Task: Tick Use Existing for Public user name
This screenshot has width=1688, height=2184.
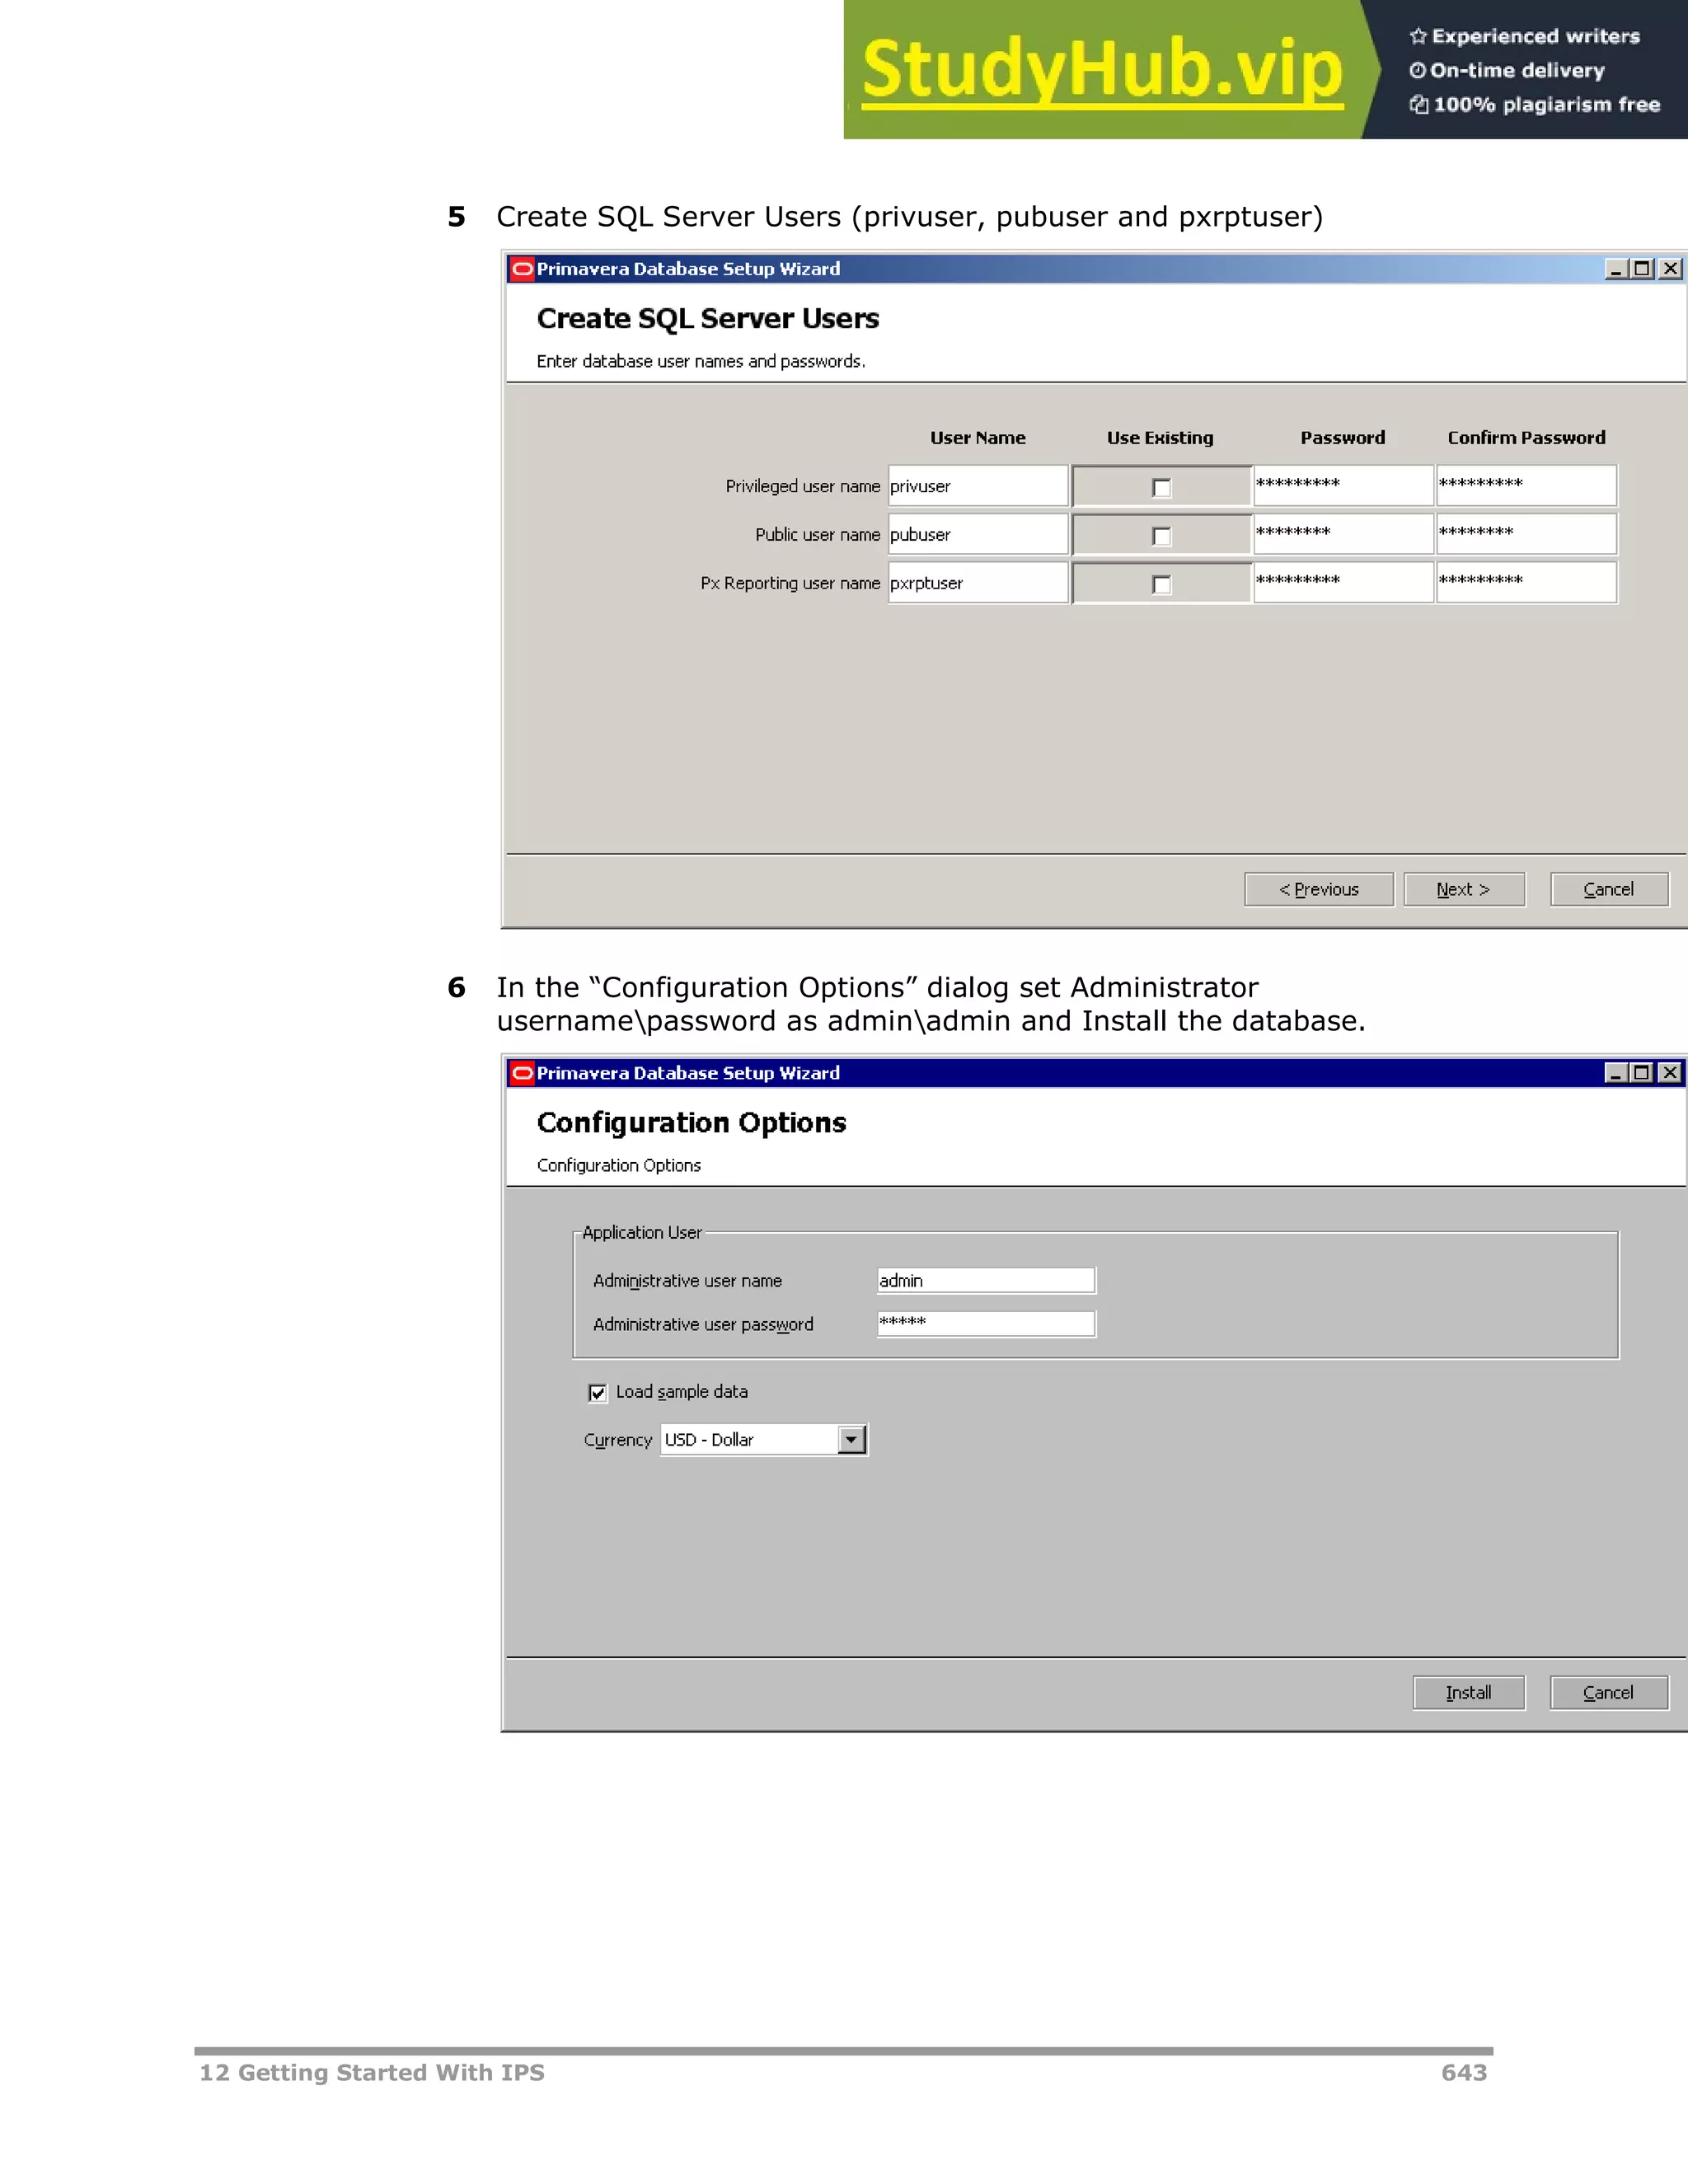Action: [x=1161, y=536]
